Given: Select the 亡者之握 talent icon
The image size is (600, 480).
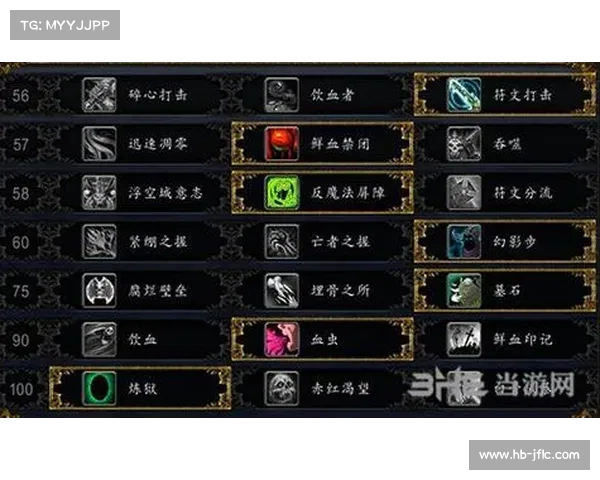Looking at the screenshot, I should pyautogui.click(x=282, y=242).
